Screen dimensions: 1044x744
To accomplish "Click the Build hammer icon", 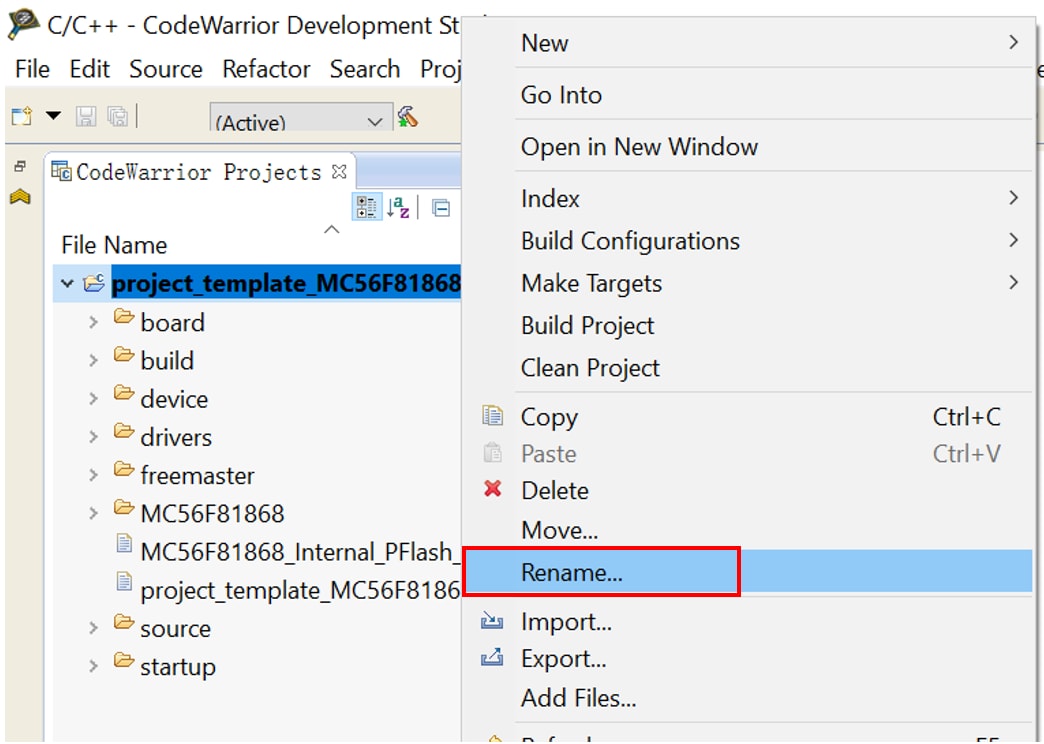I will (407, 117).
